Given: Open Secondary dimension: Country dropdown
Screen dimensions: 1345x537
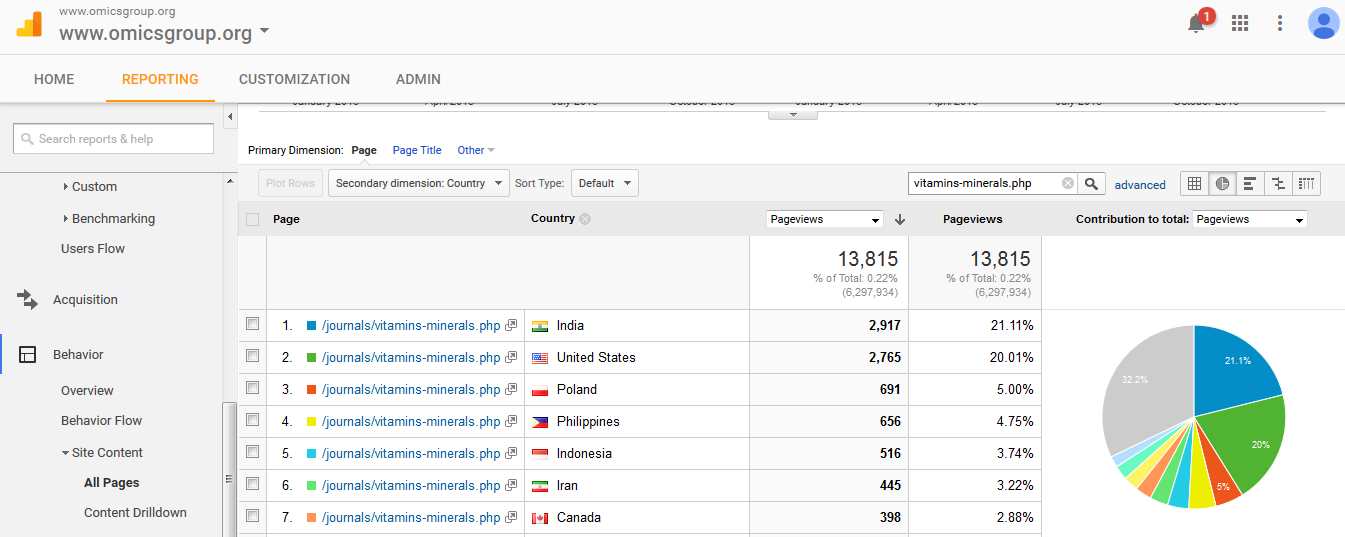Looking at the screenshot, I should click(419, 183).
